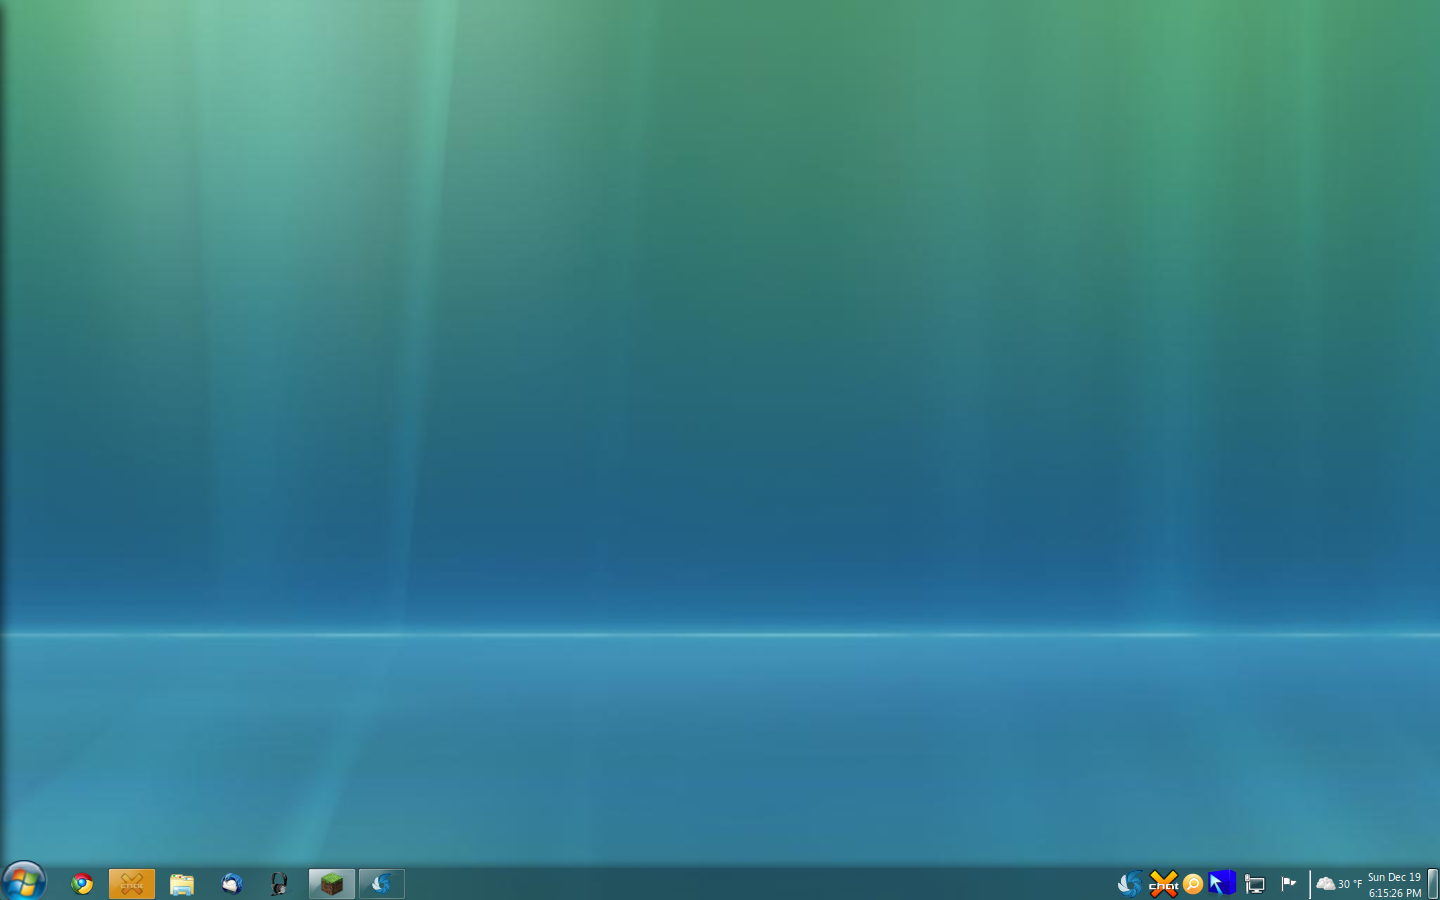
Task: Open the network connection tray icon
Action: (x=1255, y=884)
